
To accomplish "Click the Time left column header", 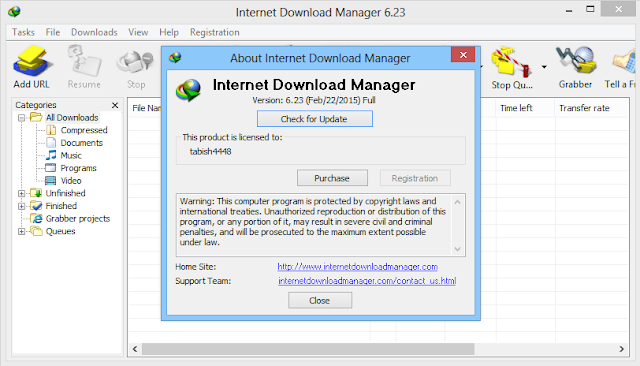I will [525, 108].
